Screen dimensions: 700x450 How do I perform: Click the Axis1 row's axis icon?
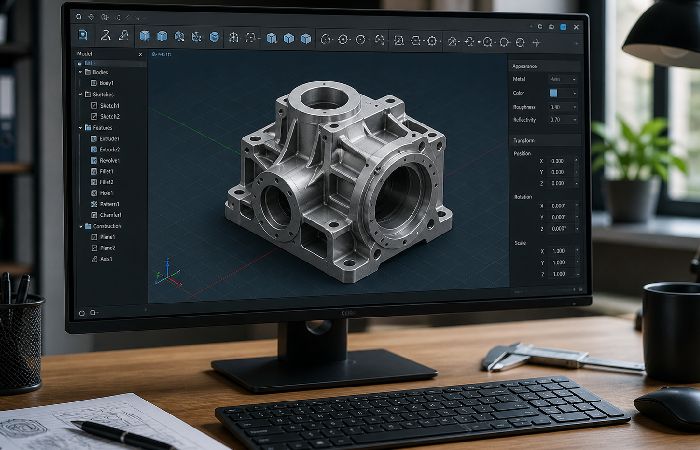tap(94, 259)
